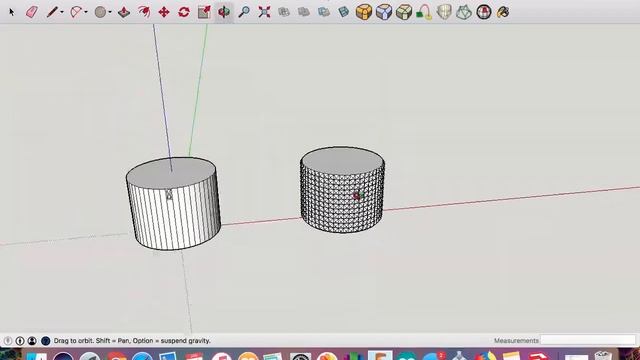This screenshot has height=360, width=640.
Task: Open the shape tool dropdown arrow
Action: (x=110, y=12)
